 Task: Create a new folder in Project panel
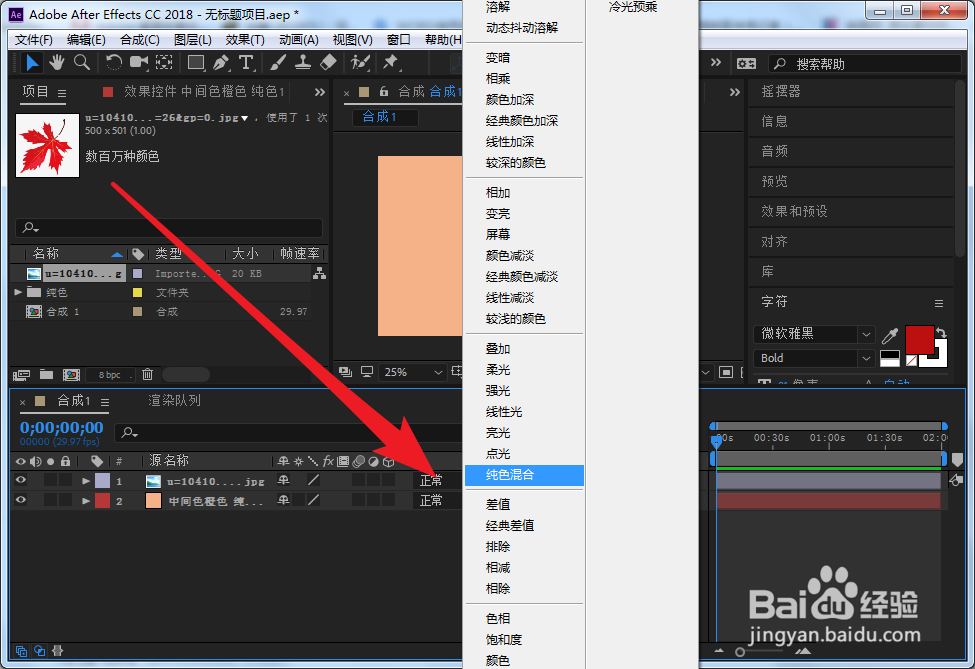[47, 374]
